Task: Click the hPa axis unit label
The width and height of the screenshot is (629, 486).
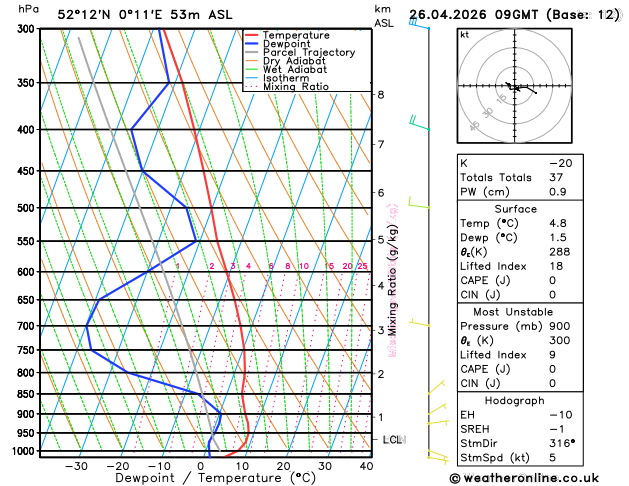Action: 28,9
